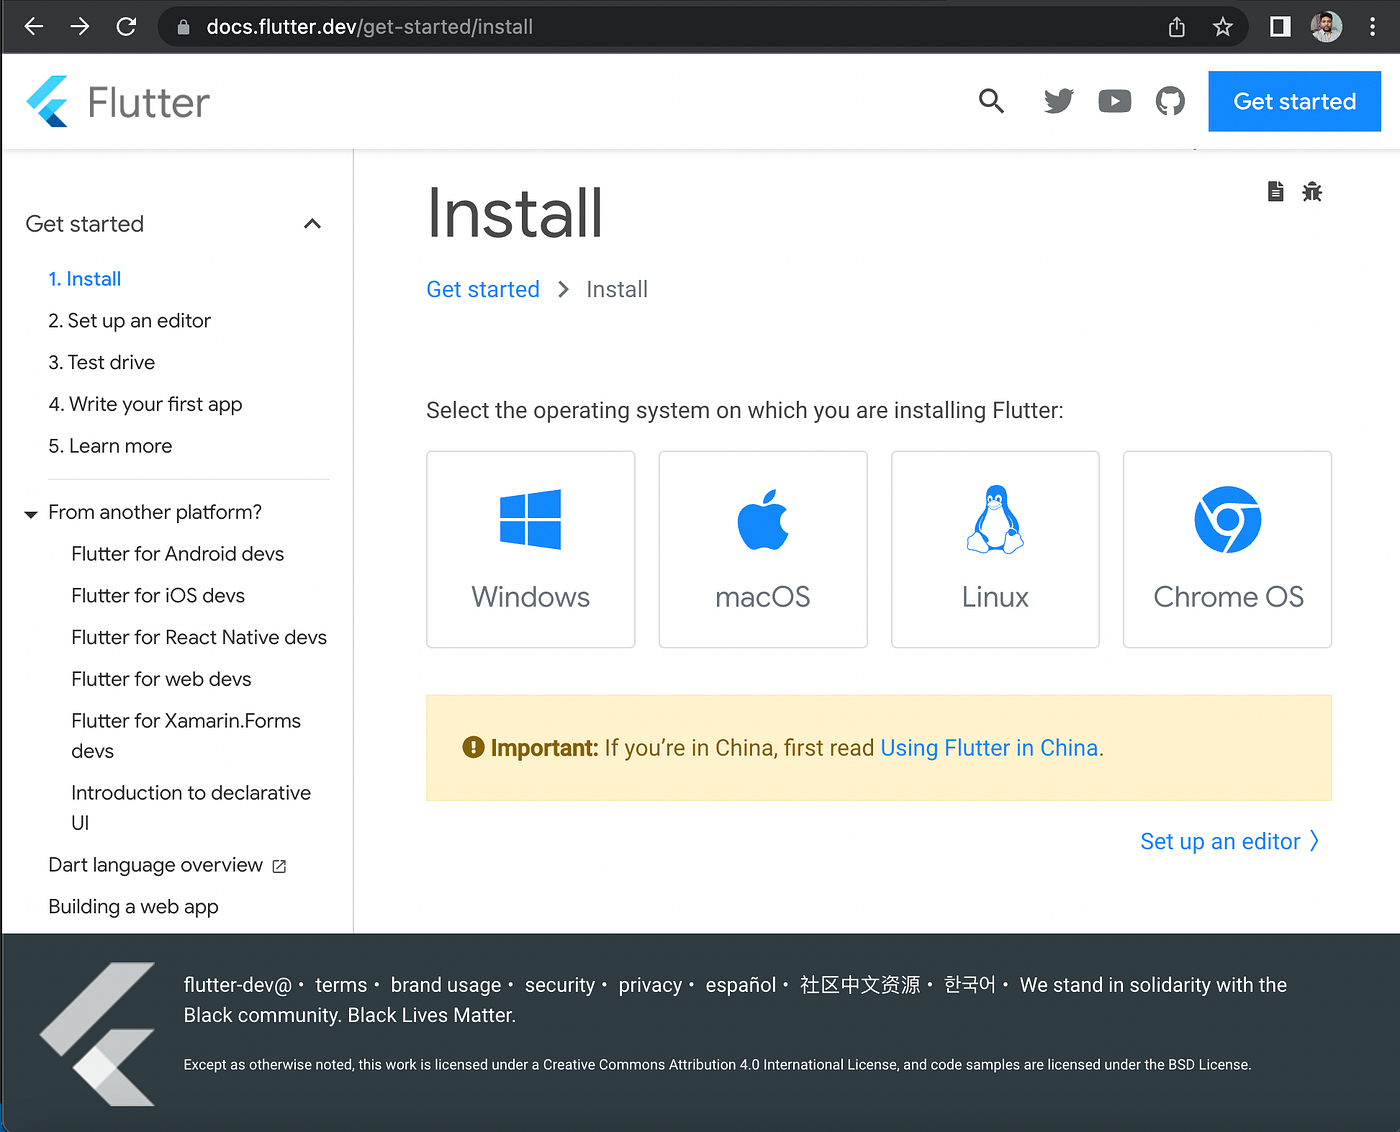Open Flutter's YouTube channel
The image size is (1400, 1132).
pyautogui.click(x=1114, y=101)
